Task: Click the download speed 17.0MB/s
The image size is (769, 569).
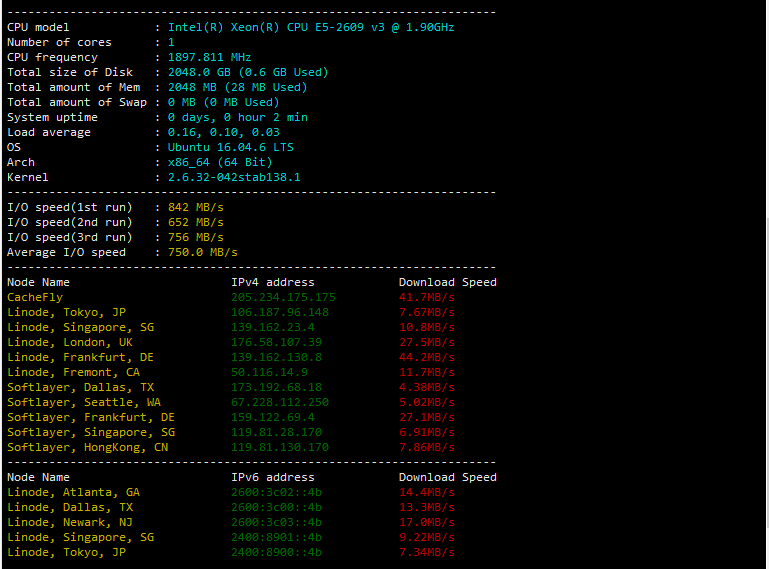Action: [x=427, y=522]
